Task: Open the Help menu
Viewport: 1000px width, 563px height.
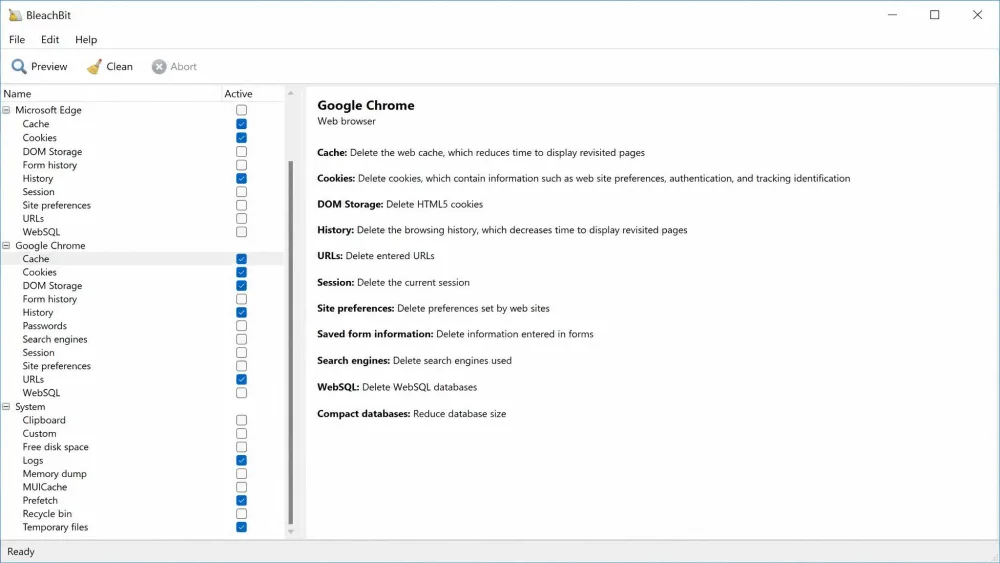Action: (86, 40)
